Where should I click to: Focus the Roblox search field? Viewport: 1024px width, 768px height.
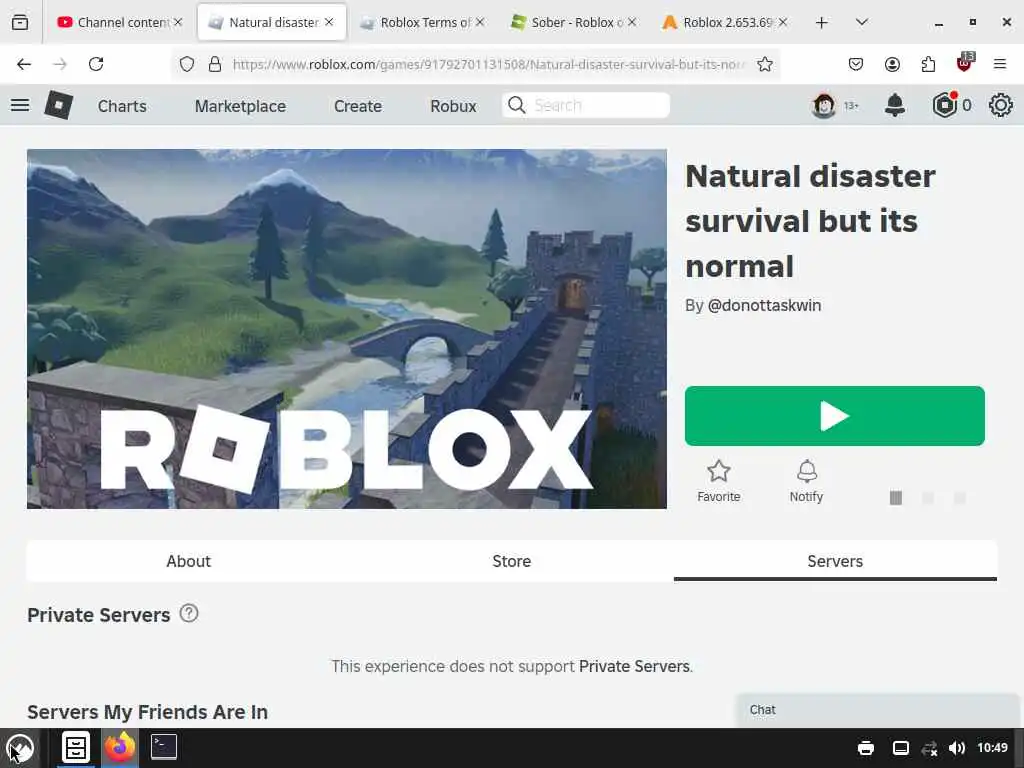pyautogui.click(x=586, y=105)
